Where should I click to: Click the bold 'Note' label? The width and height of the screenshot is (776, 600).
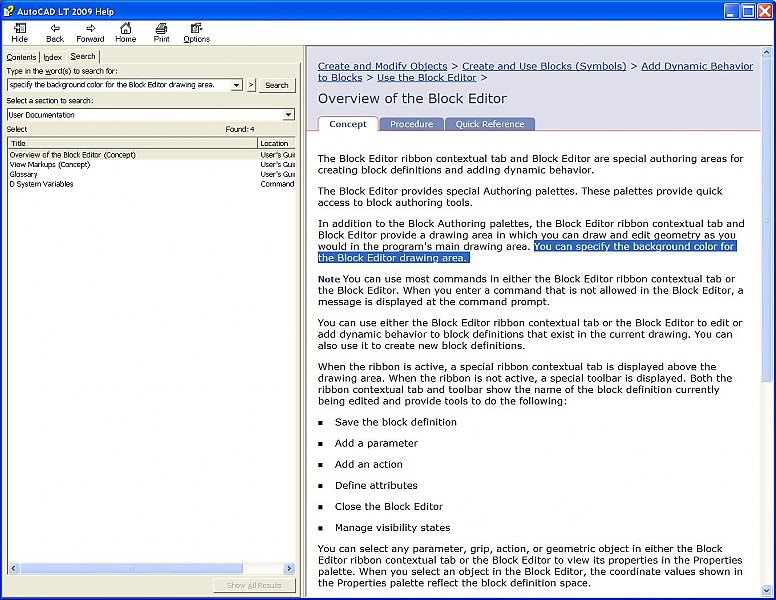[x=329, y=279]
